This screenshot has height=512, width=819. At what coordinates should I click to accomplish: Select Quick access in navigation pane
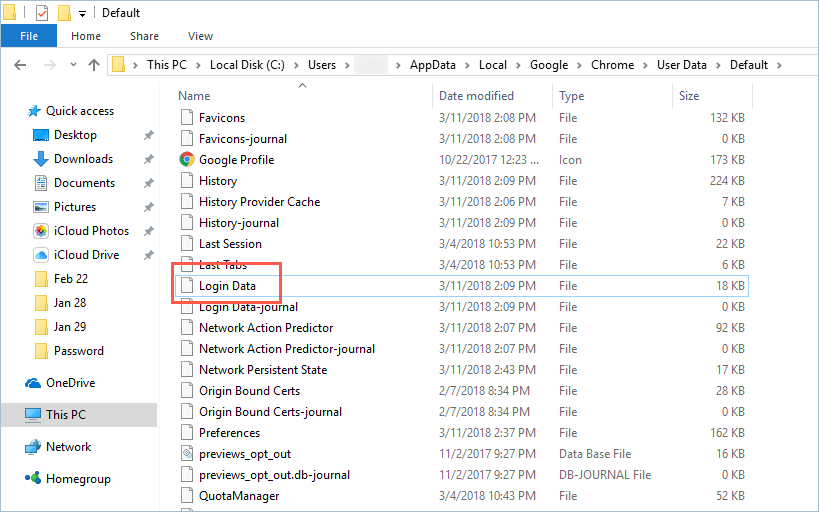coord(79,111)
